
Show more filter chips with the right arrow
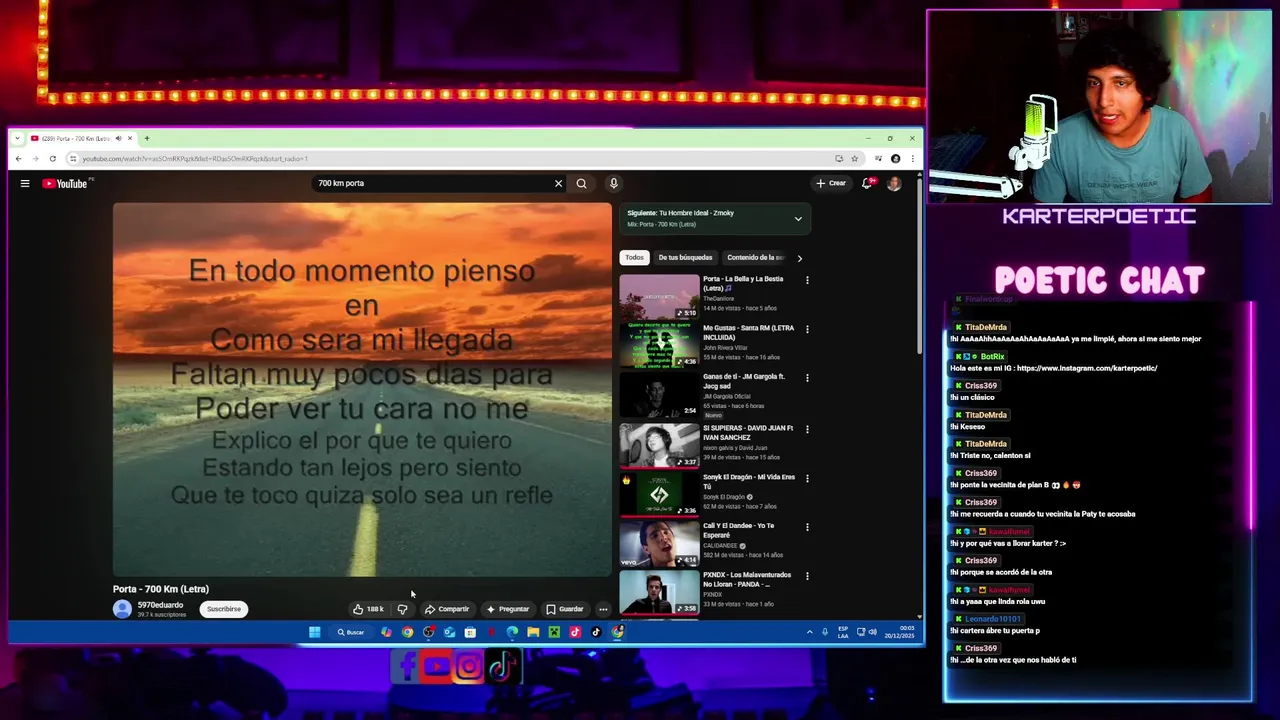point(799,258)
